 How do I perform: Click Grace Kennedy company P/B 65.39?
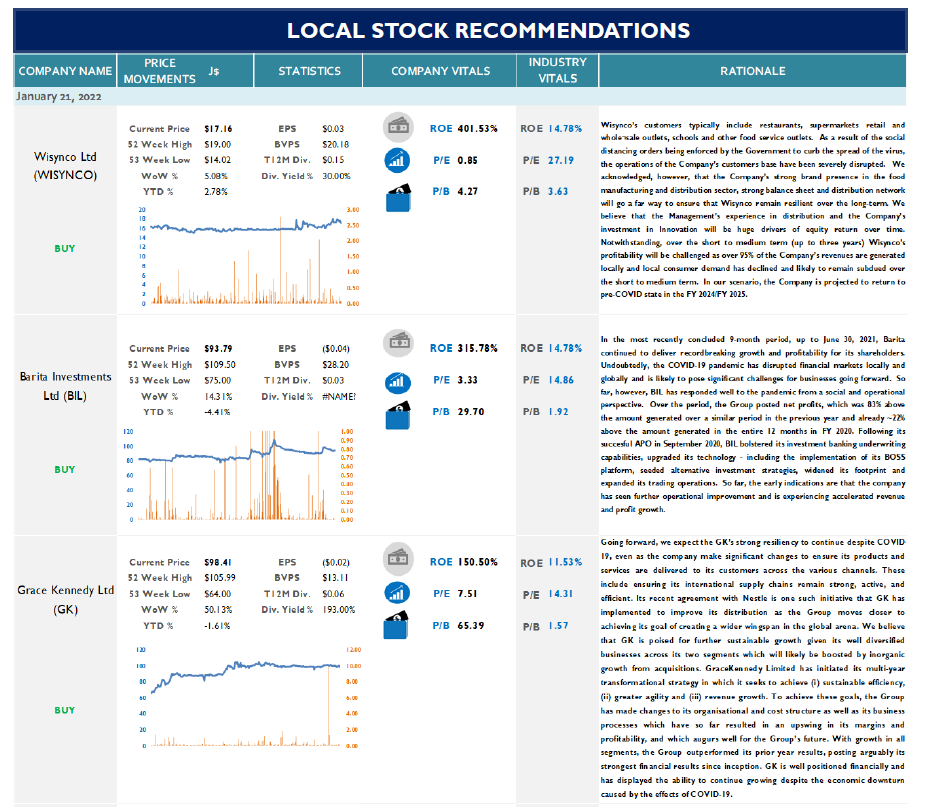[x=471, y=625]
